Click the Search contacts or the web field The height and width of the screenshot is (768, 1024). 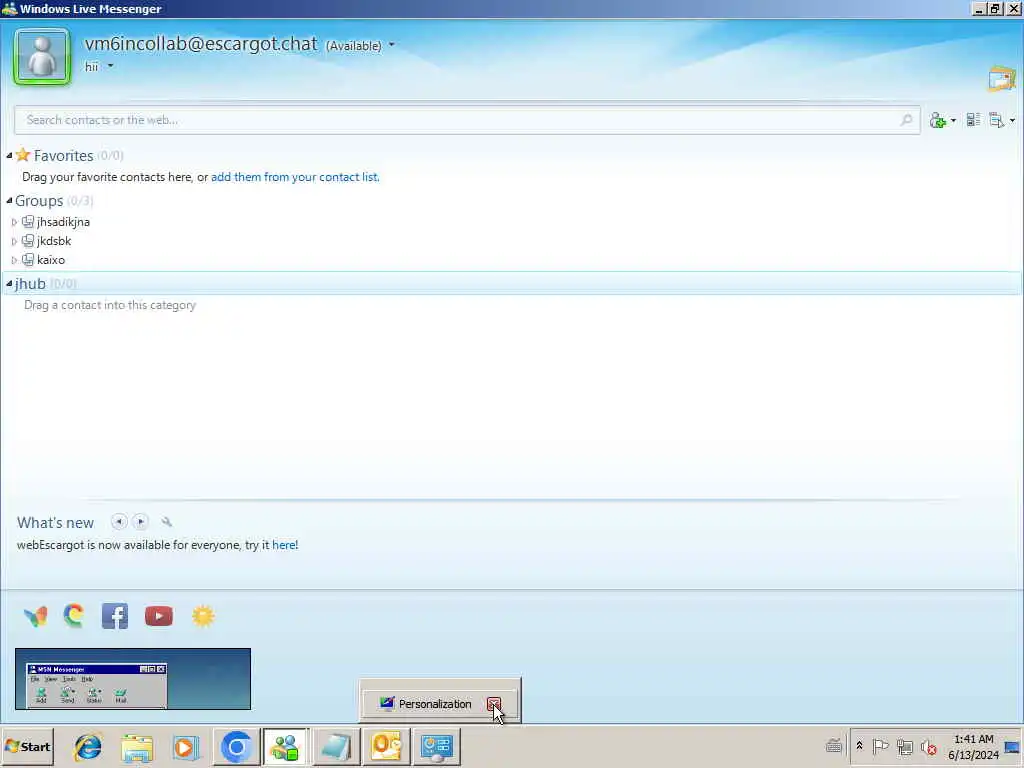point(467,120)
